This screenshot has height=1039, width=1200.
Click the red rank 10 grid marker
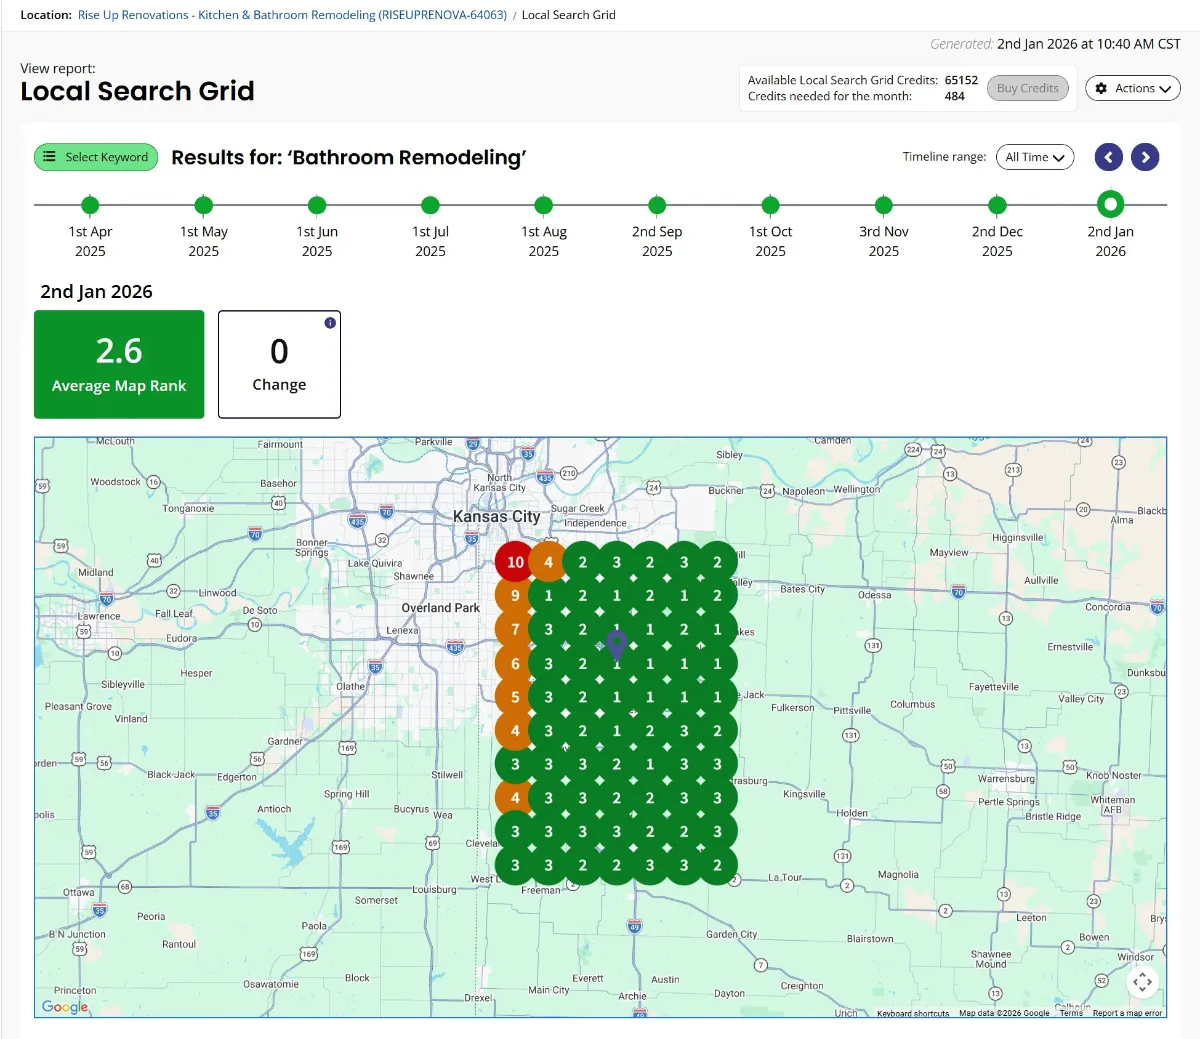515,562
